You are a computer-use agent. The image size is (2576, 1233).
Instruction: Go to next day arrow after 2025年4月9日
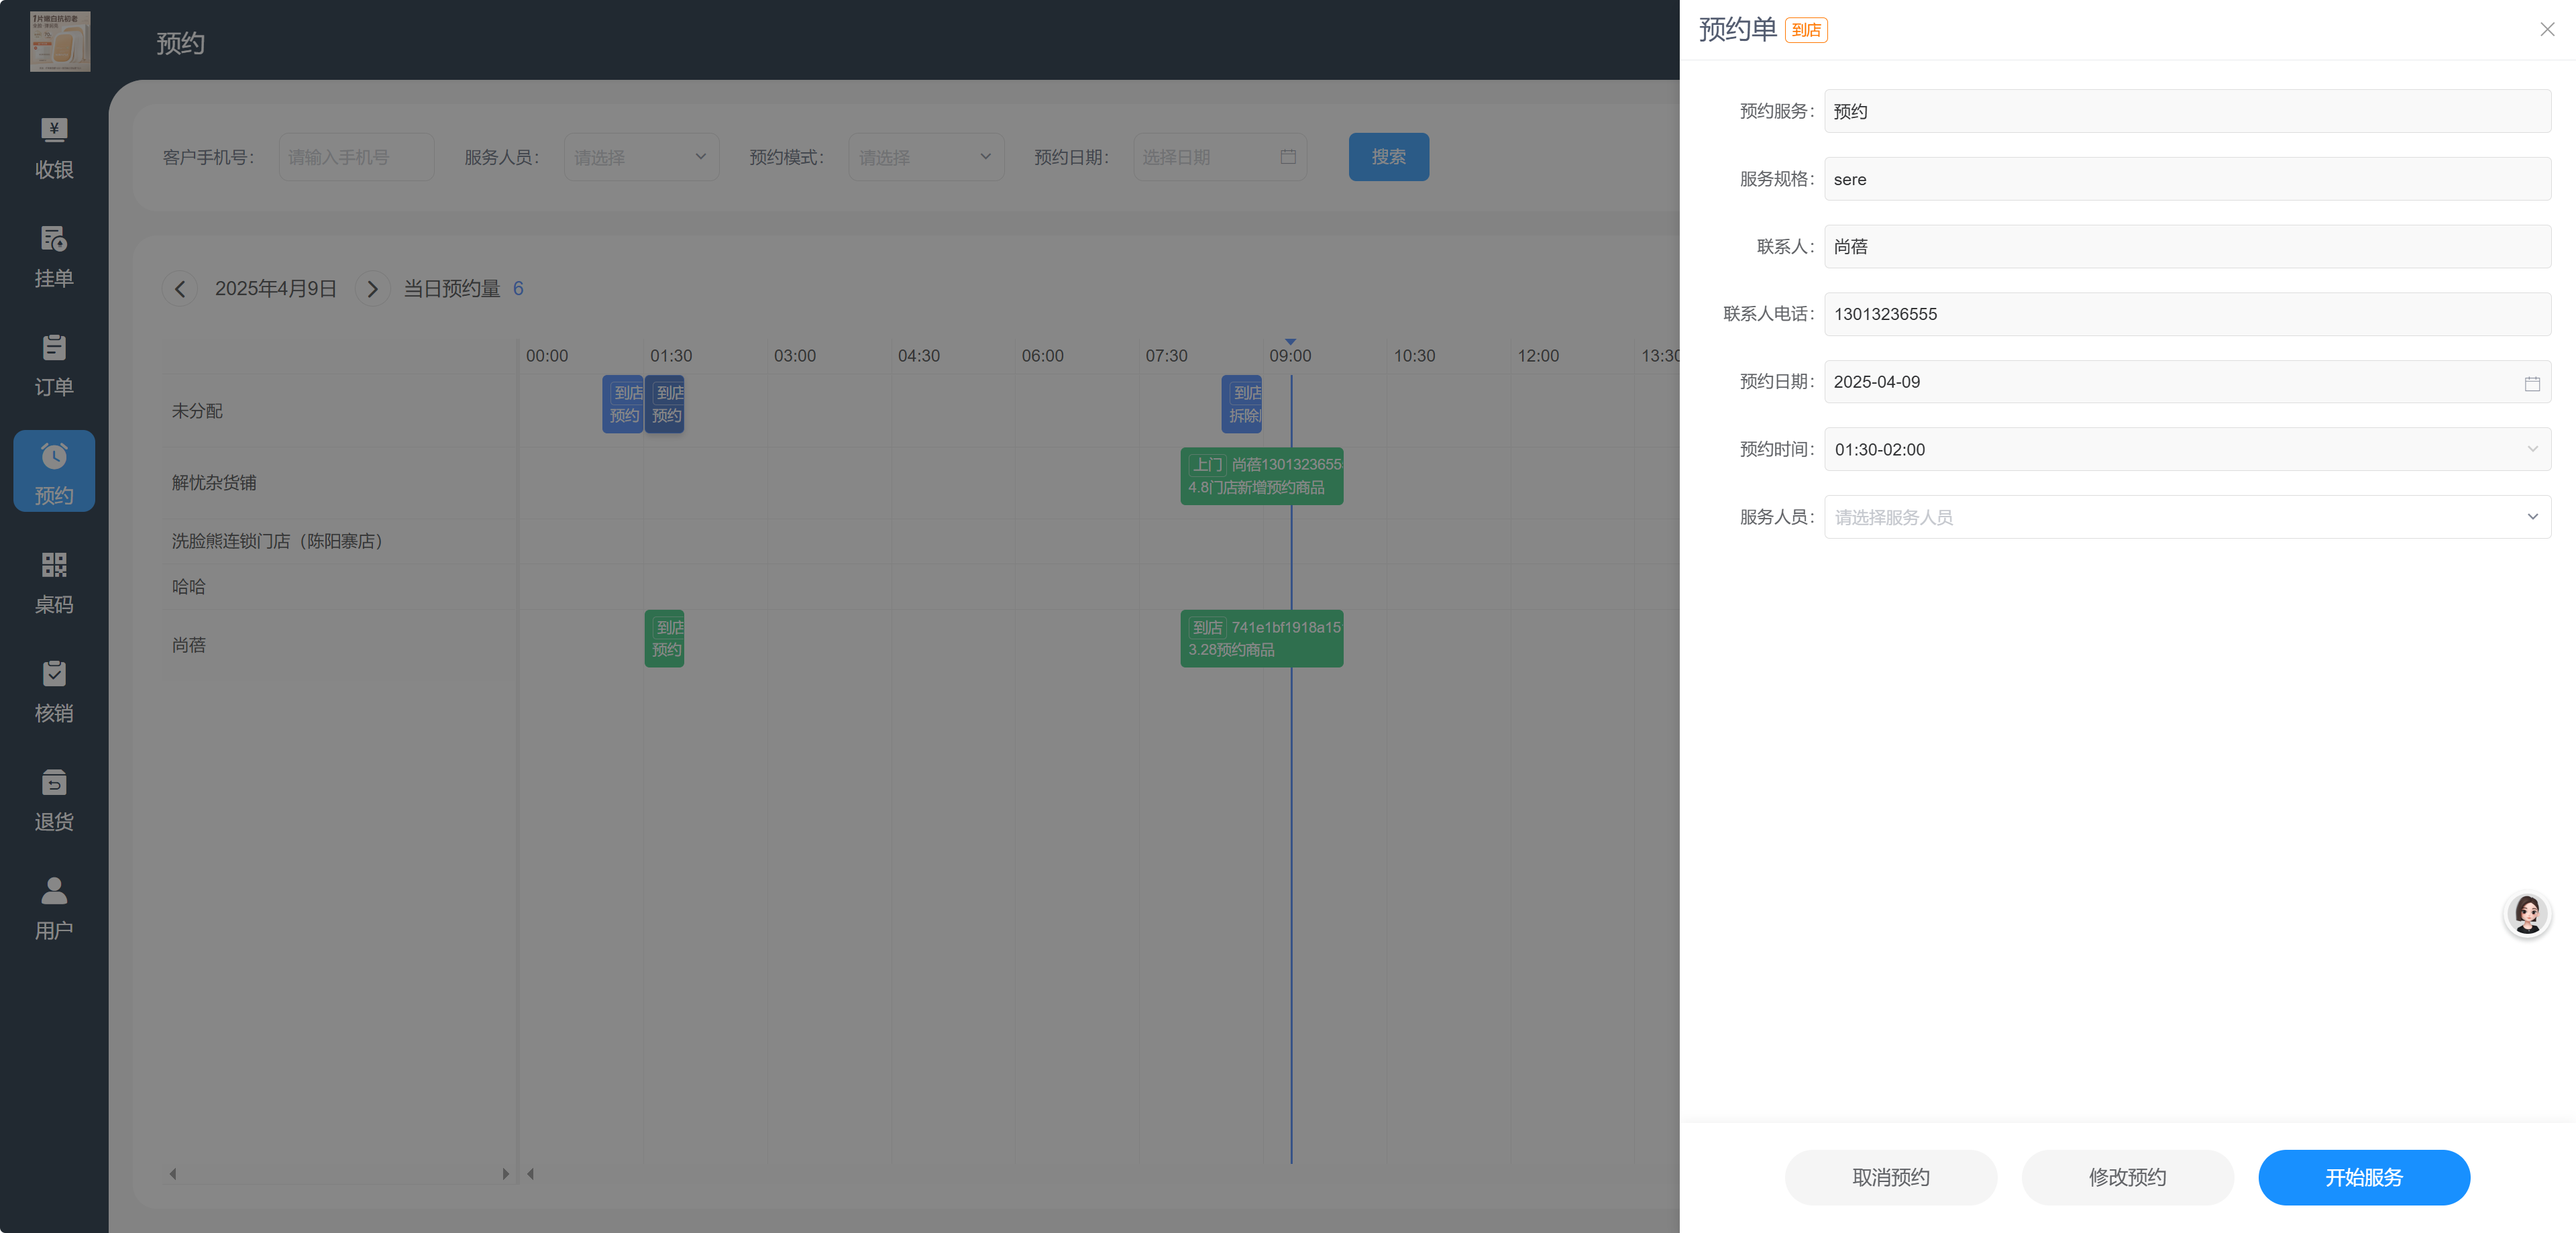point(372,289)
